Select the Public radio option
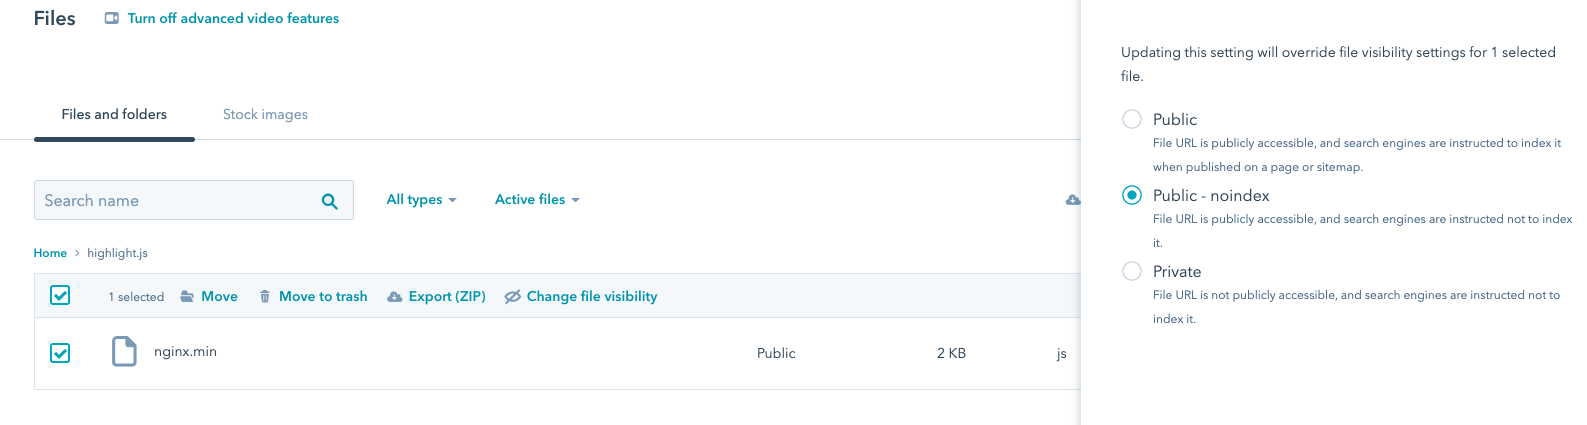Screen dimensions: 1587x425 coord(1132,119)
